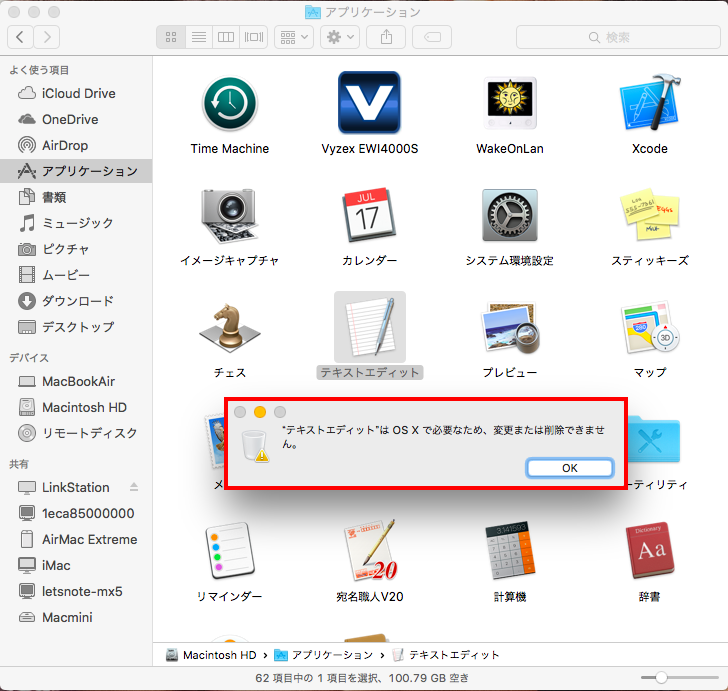
Task: Select リモートディスク in the sidebar
Action: (x=76, y=433)
